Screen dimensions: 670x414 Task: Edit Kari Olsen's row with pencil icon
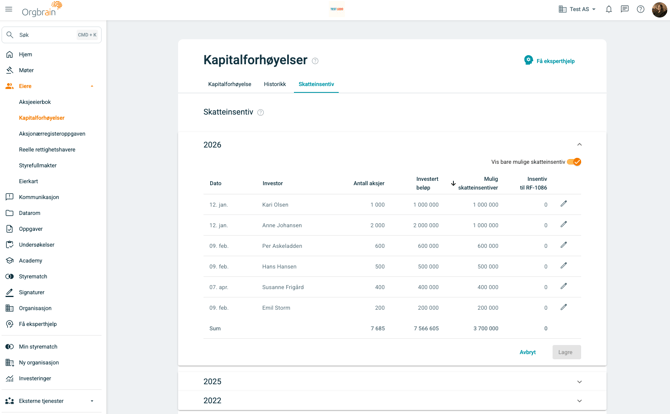coord(564,204)
